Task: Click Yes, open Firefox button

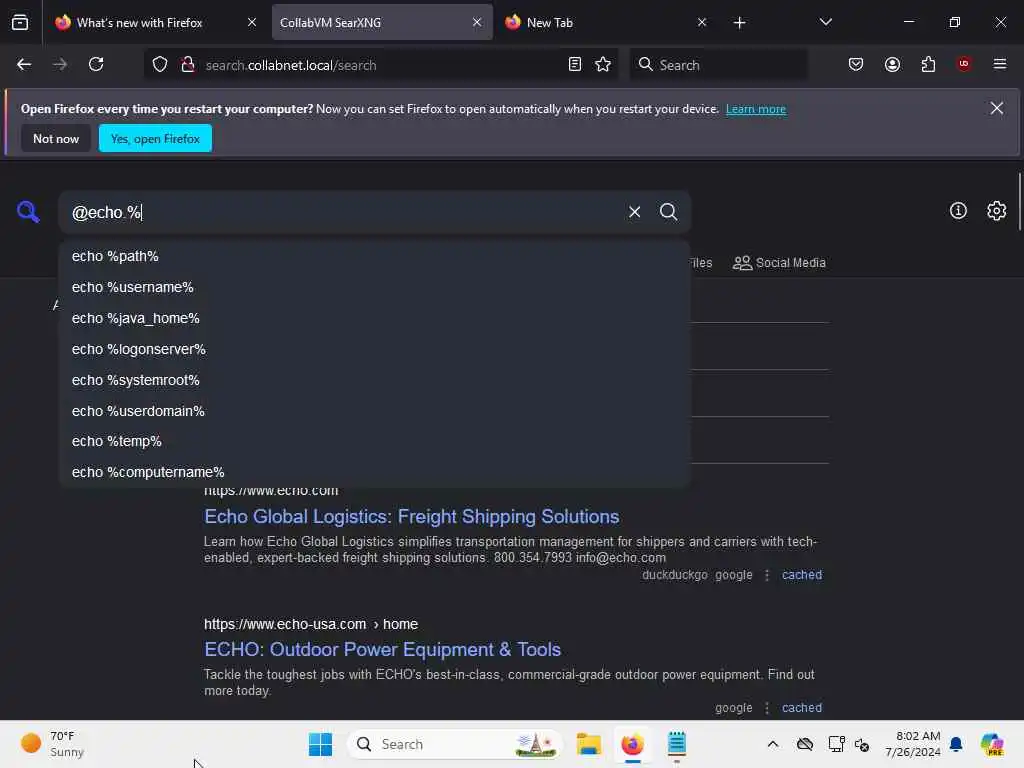Action: pos(155,138)
